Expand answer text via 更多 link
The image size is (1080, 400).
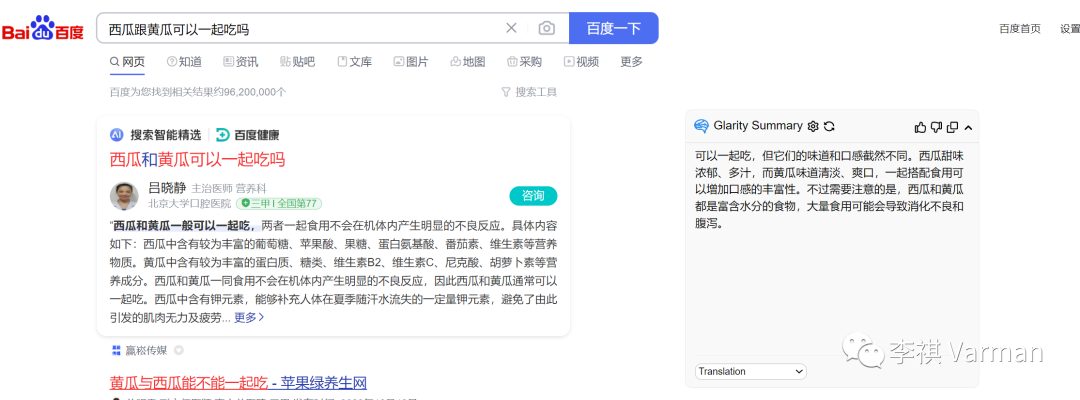249,317
